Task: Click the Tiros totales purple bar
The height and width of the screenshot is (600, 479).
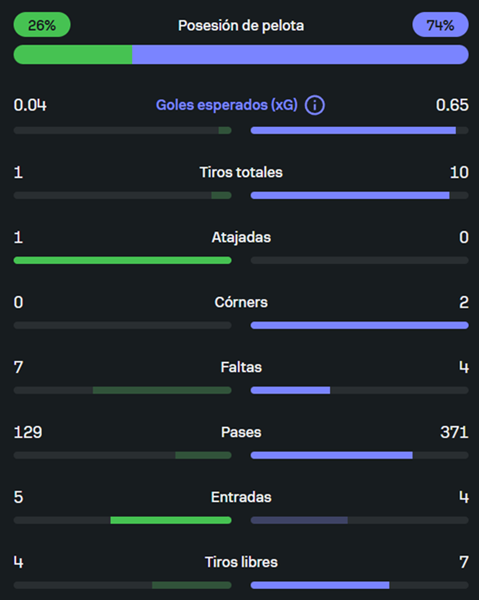Action: (x=350, y=196)
